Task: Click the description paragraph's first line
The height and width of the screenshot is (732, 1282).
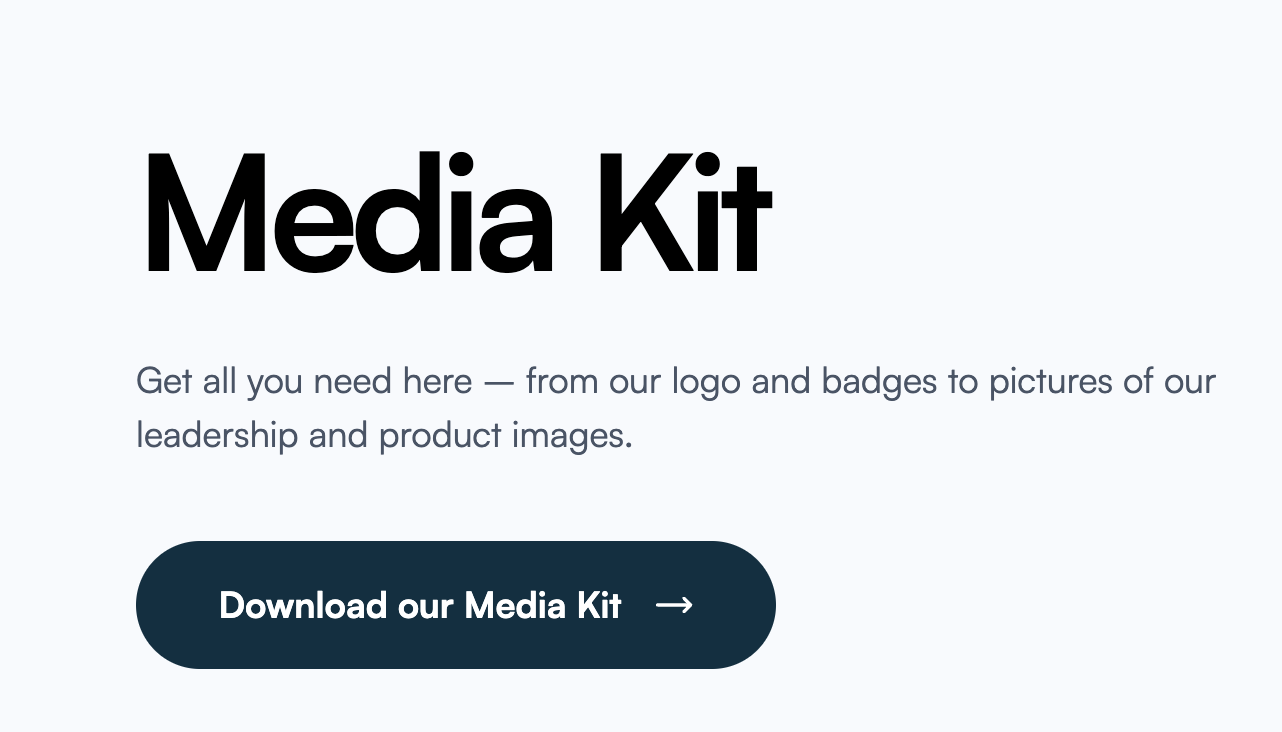Action: (676, 382)
